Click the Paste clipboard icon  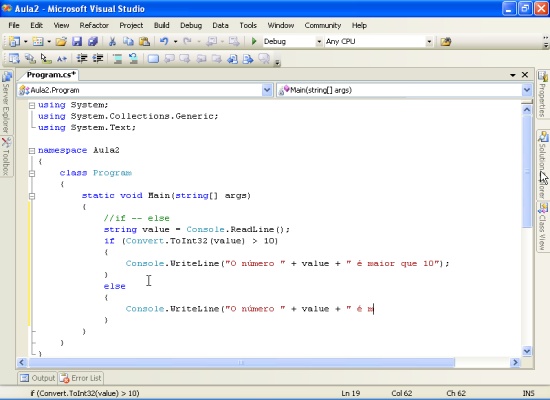coord(144,41)
